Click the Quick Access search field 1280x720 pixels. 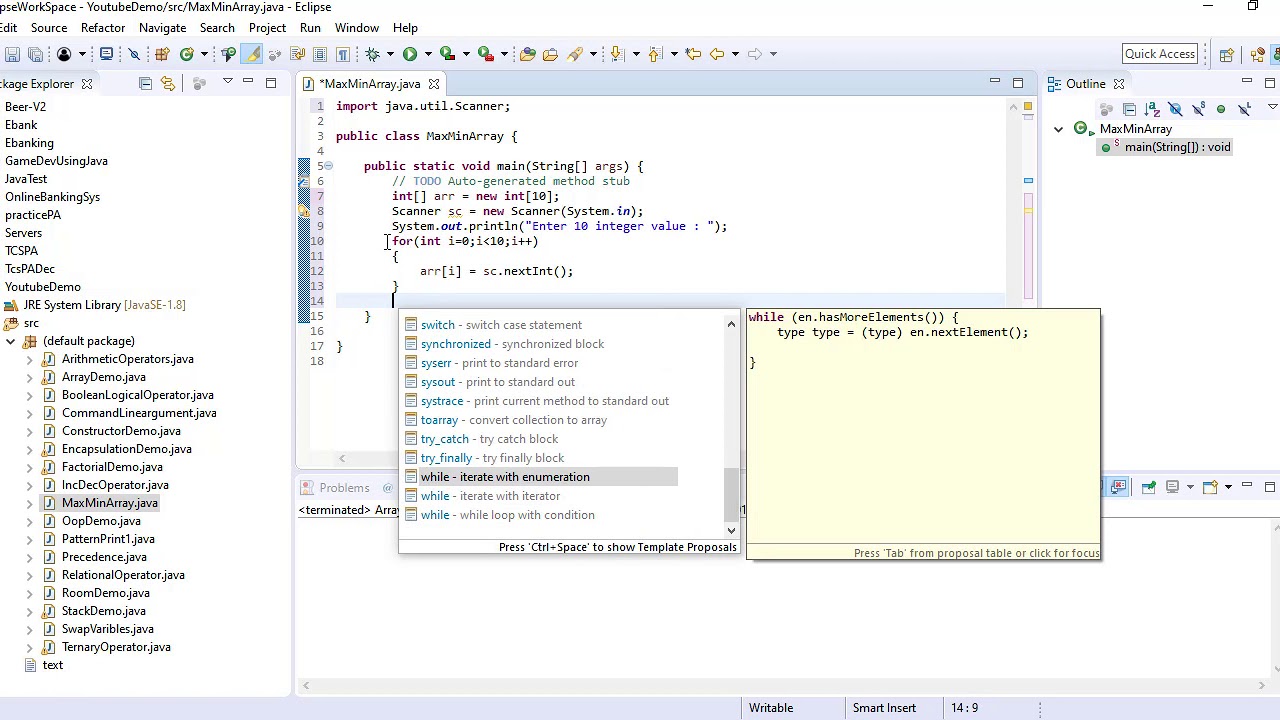pos(1159,54)
